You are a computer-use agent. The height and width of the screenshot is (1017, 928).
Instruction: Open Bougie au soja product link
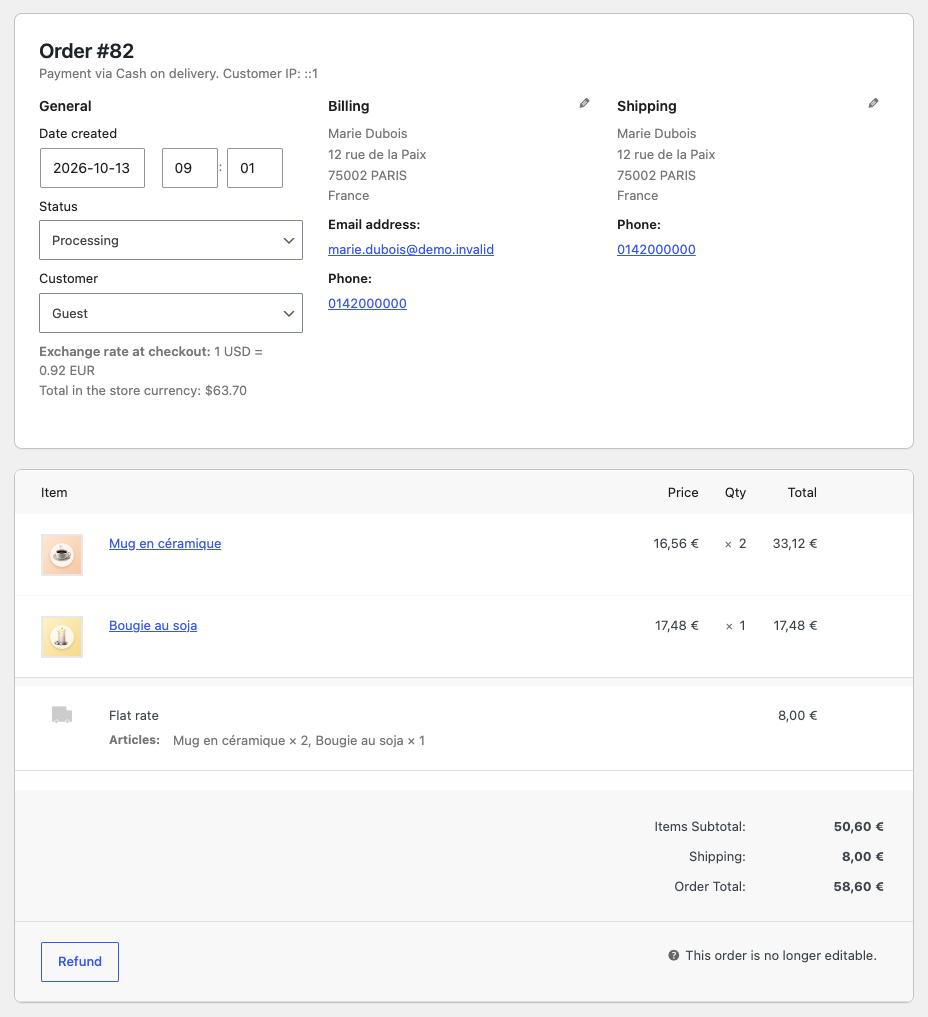point(153,625)
